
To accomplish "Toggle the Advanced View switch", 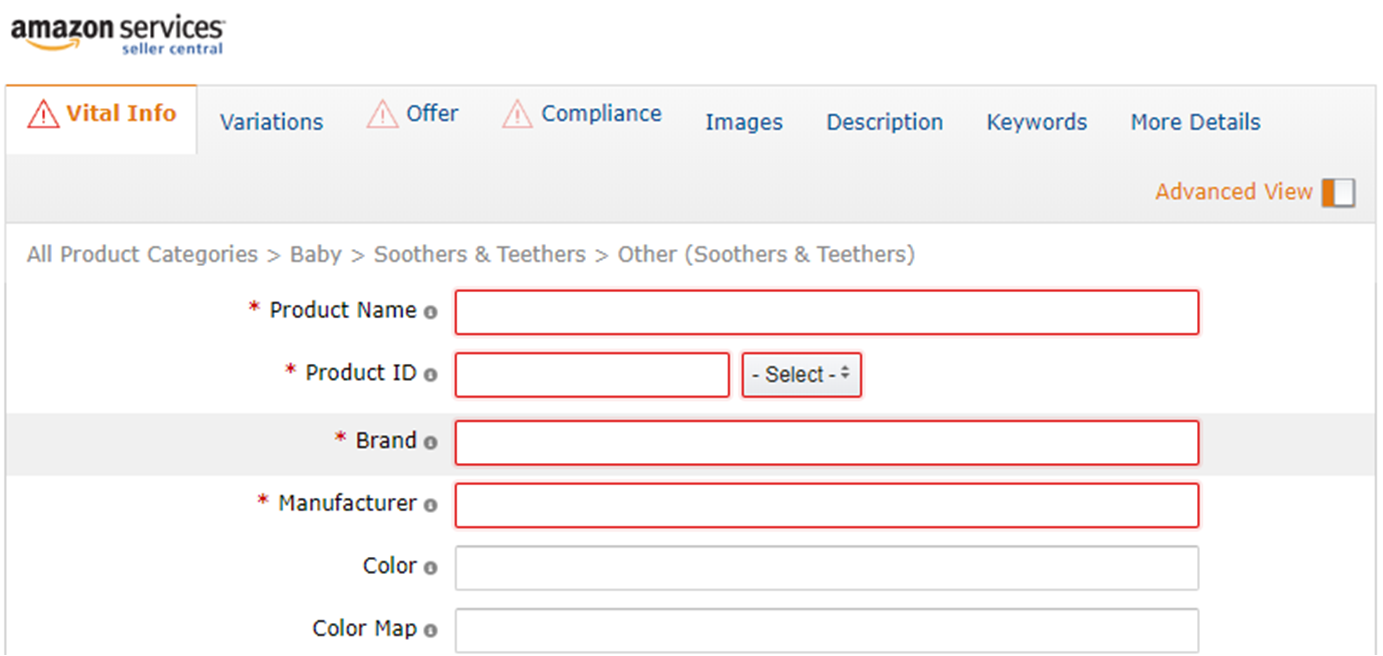I will click(1337, 192).
